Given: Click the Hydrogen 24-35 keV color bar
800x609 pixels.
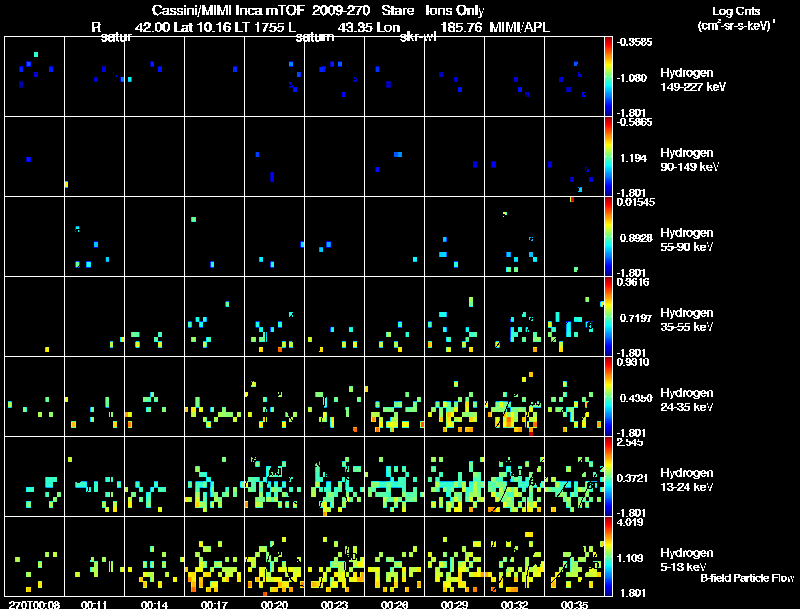Looking at the screenshot, I should click(x=609, y=396).
